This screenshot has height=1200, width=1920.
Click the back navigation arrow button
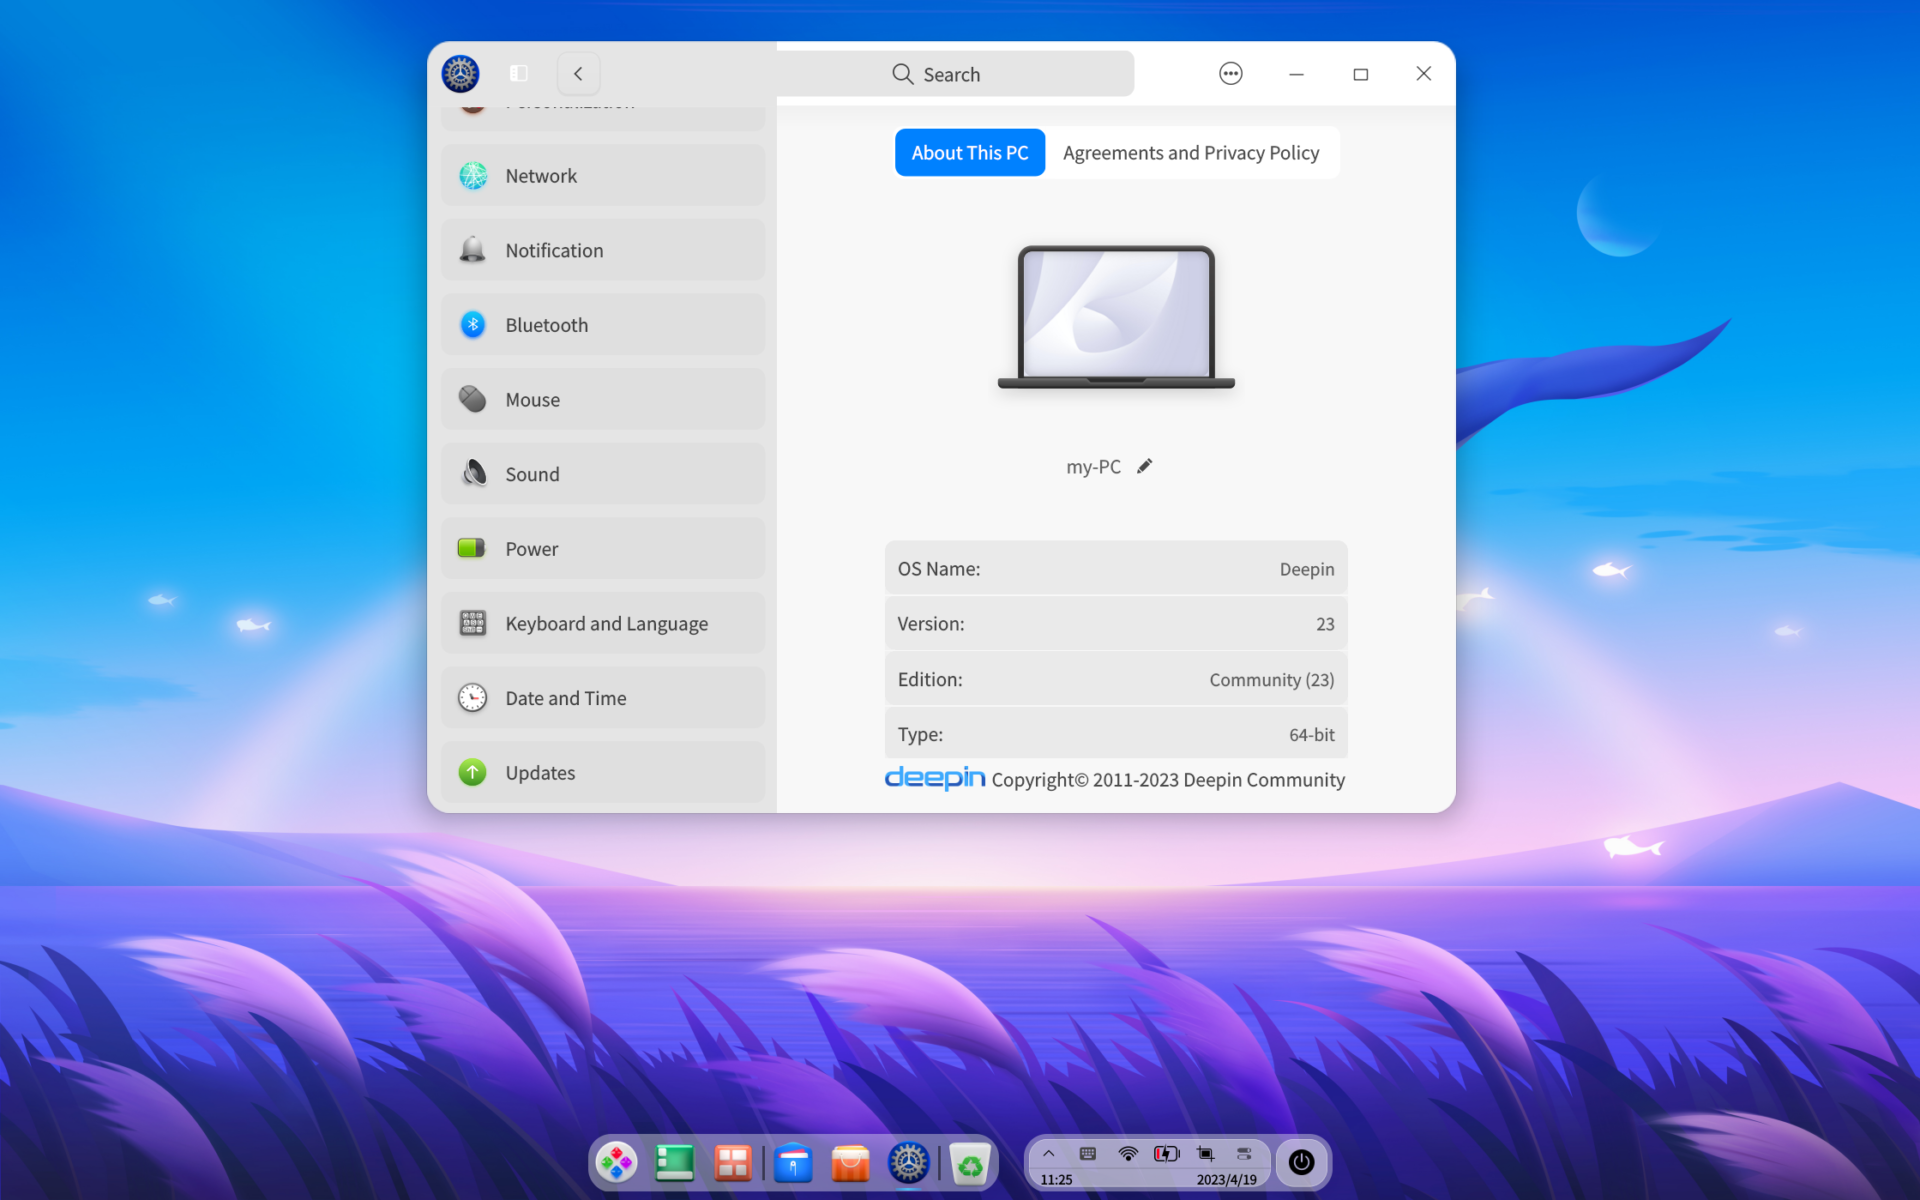click(x=579, y=73)
